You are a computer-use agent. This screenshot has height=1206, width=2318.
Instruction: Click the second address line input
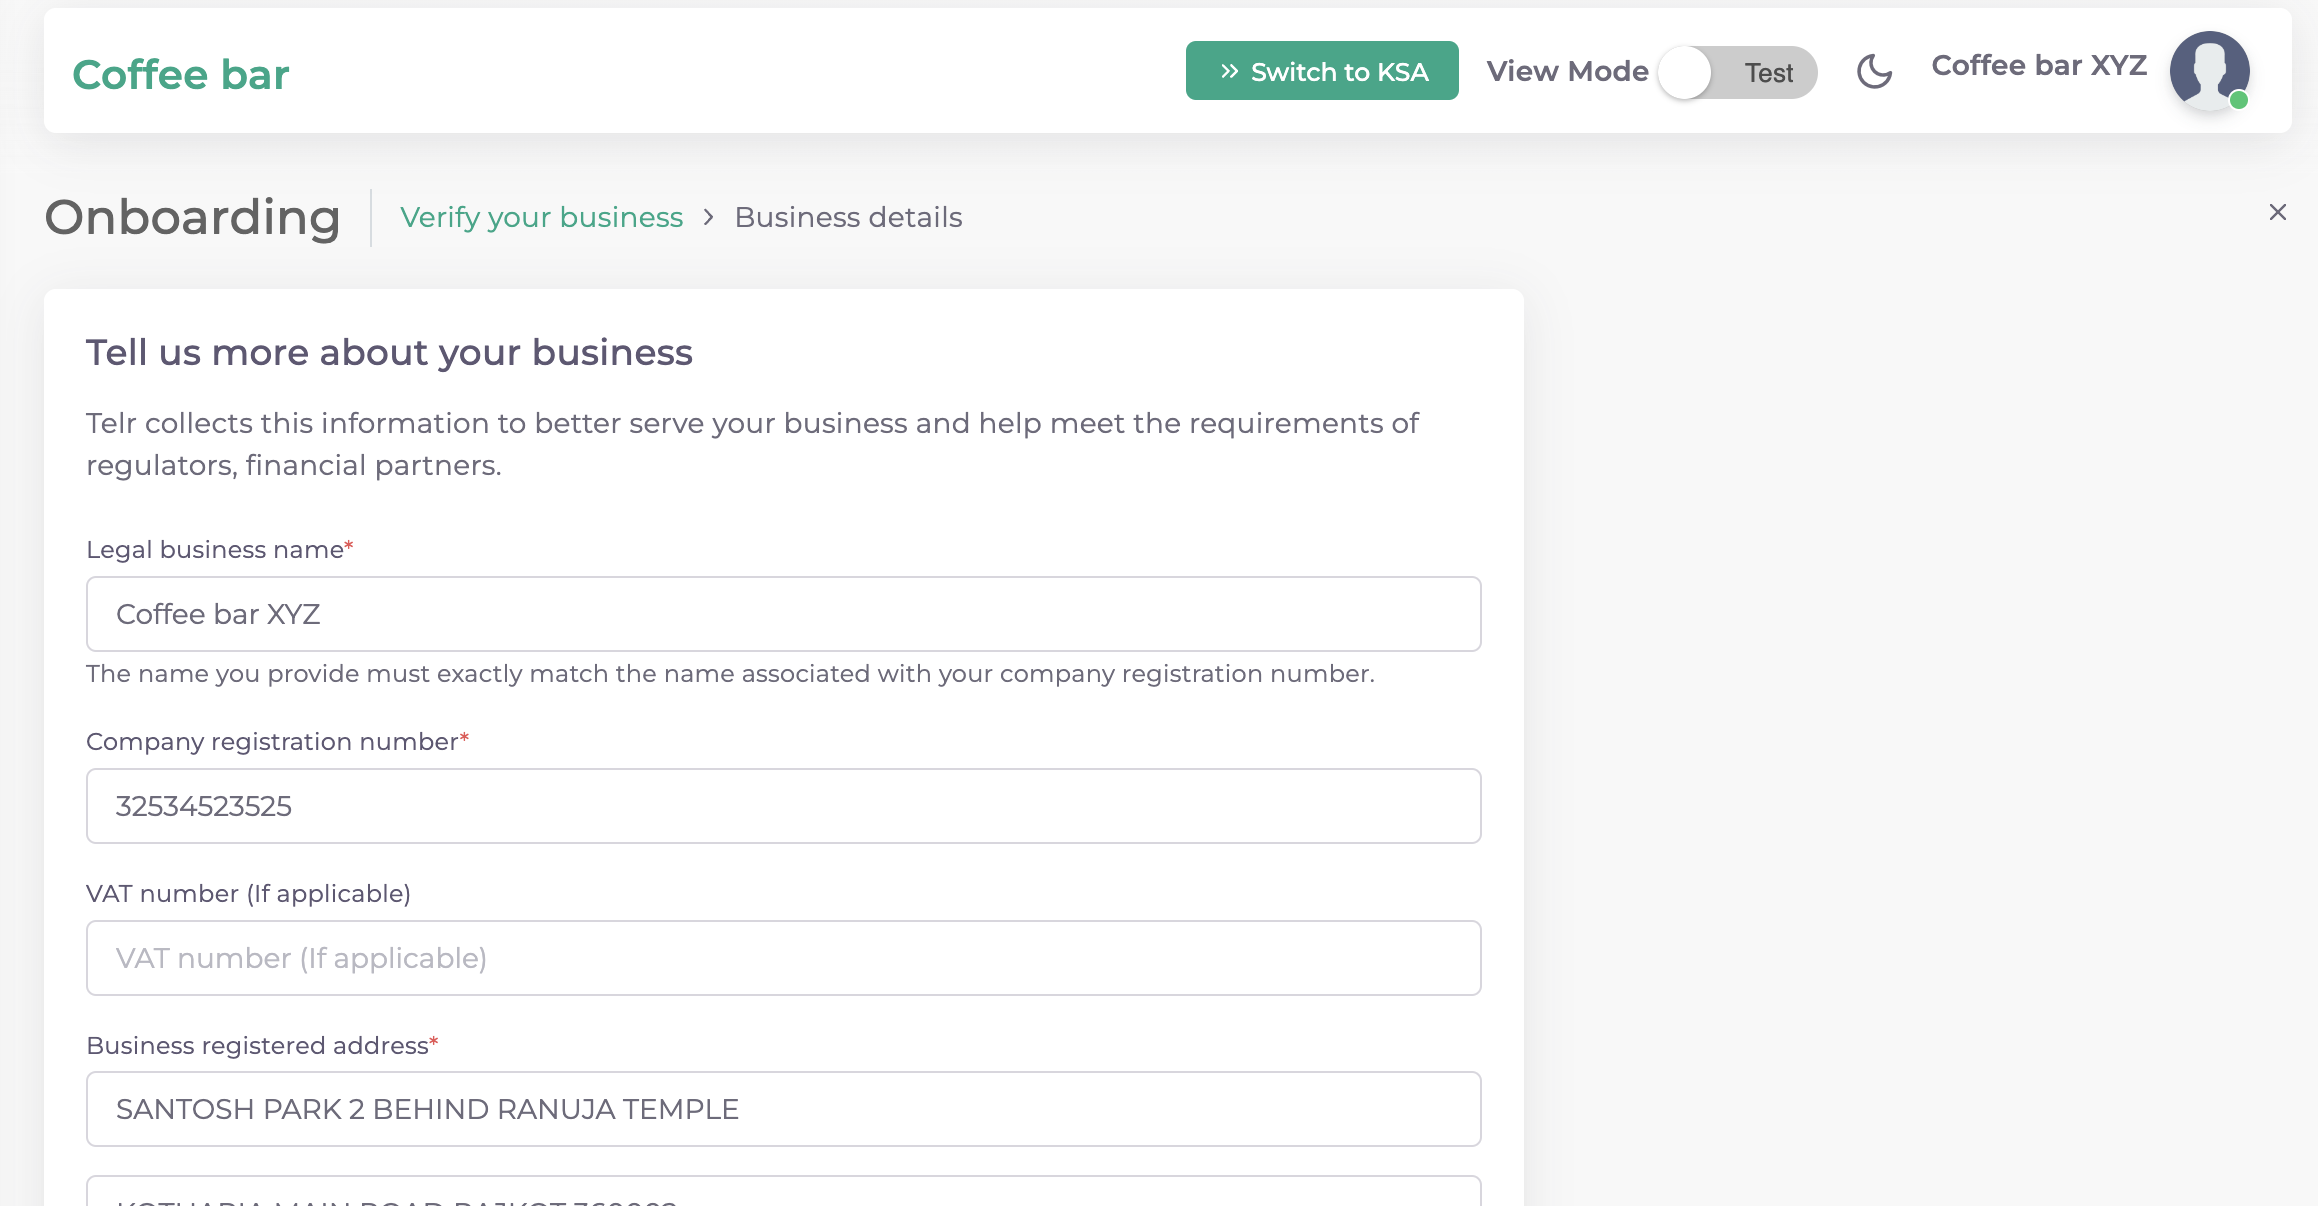[x=783, y=1194]
